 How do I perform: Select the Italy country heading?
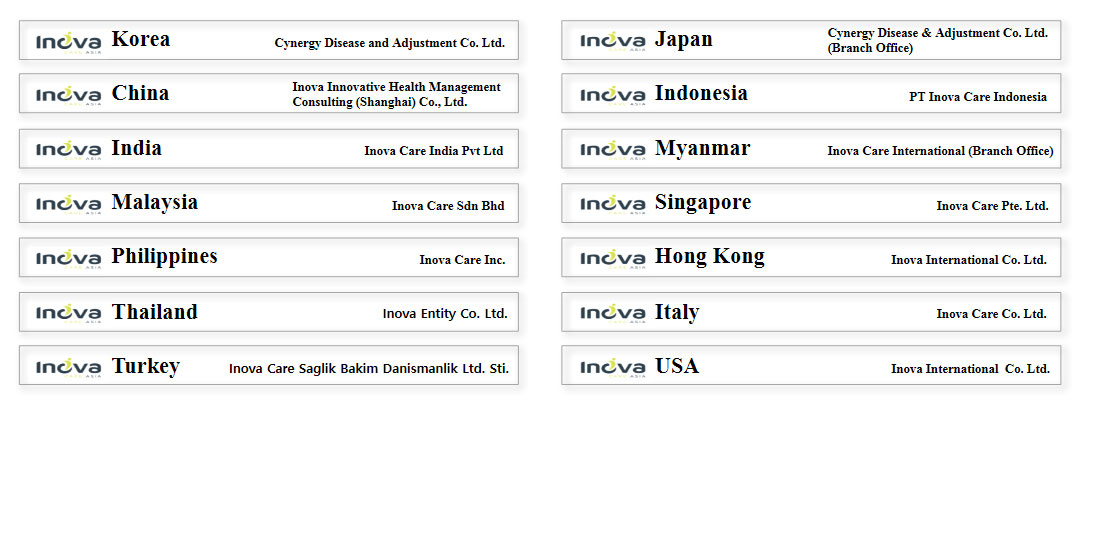pos(677,312)
